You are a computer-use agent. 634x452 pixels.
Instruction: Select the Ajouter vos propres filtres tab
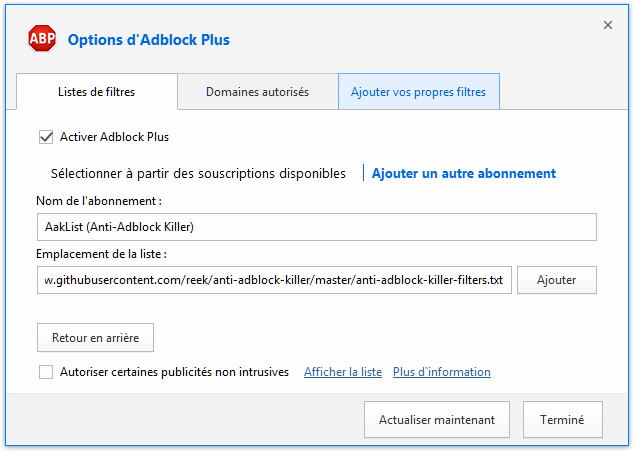418,92
